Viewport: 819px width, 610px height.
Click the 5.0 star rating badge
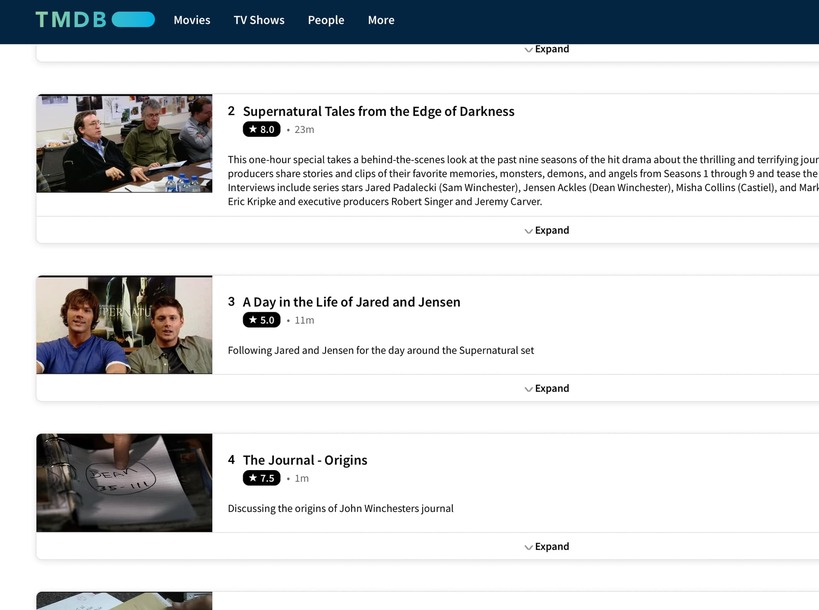tap(262, 320)
